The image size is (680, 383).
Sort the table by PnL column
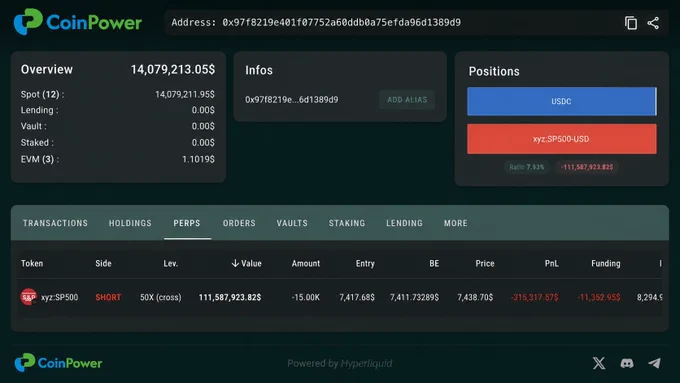pos(552,263)
